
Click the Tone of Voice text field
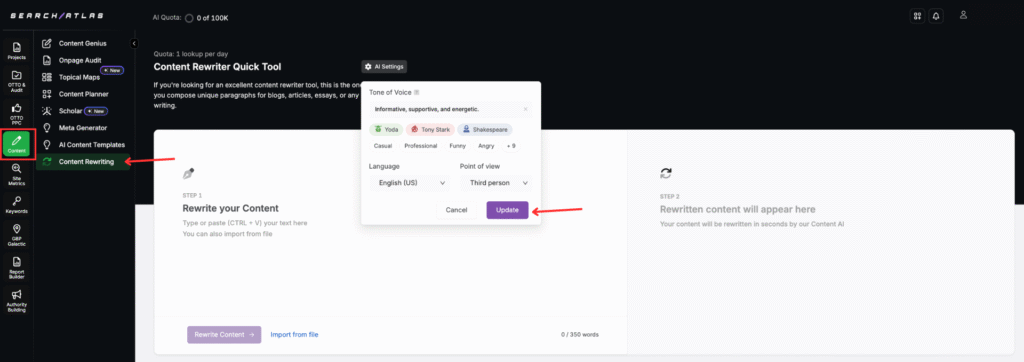[x=451, y=109]
